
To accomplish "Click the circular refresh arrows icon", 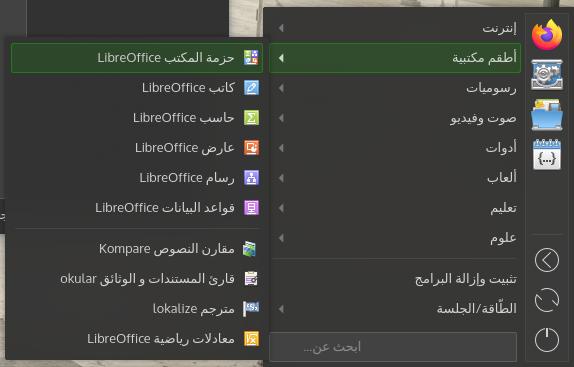I will click(547, 300).
